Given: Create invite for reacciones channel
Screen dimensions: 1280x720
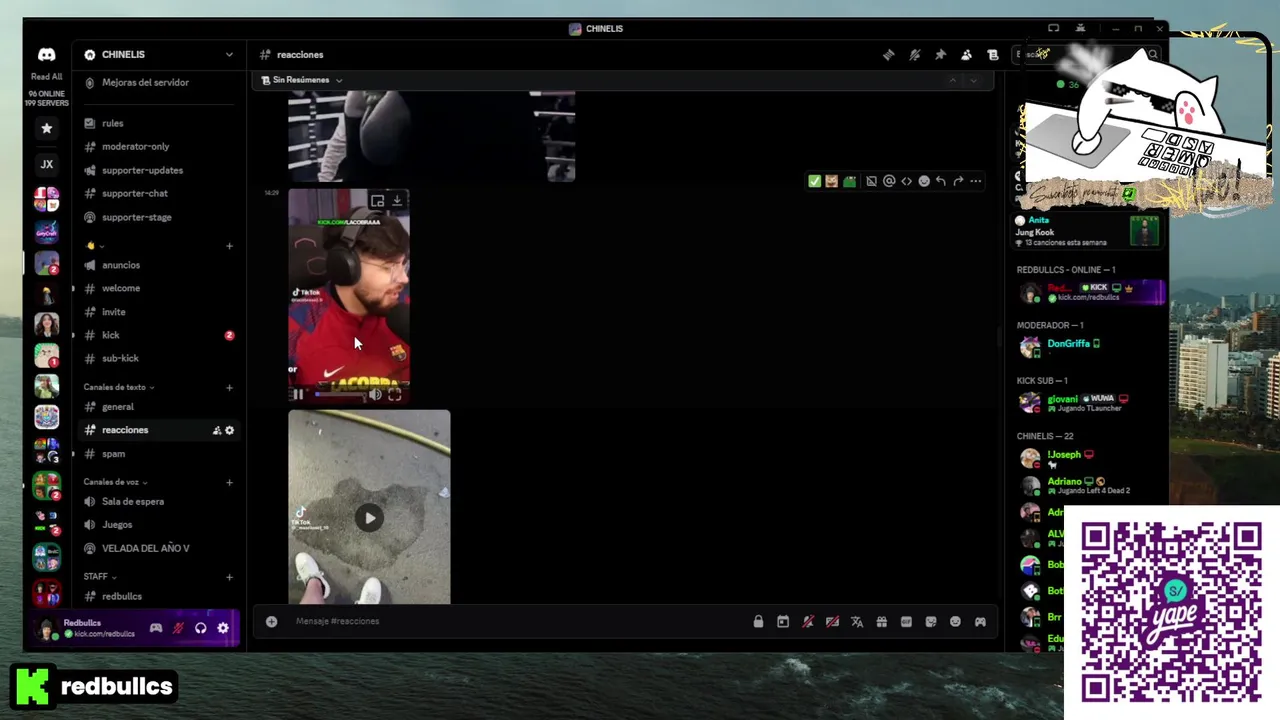Looking at the screenshot, I should [x=216, y=430].
